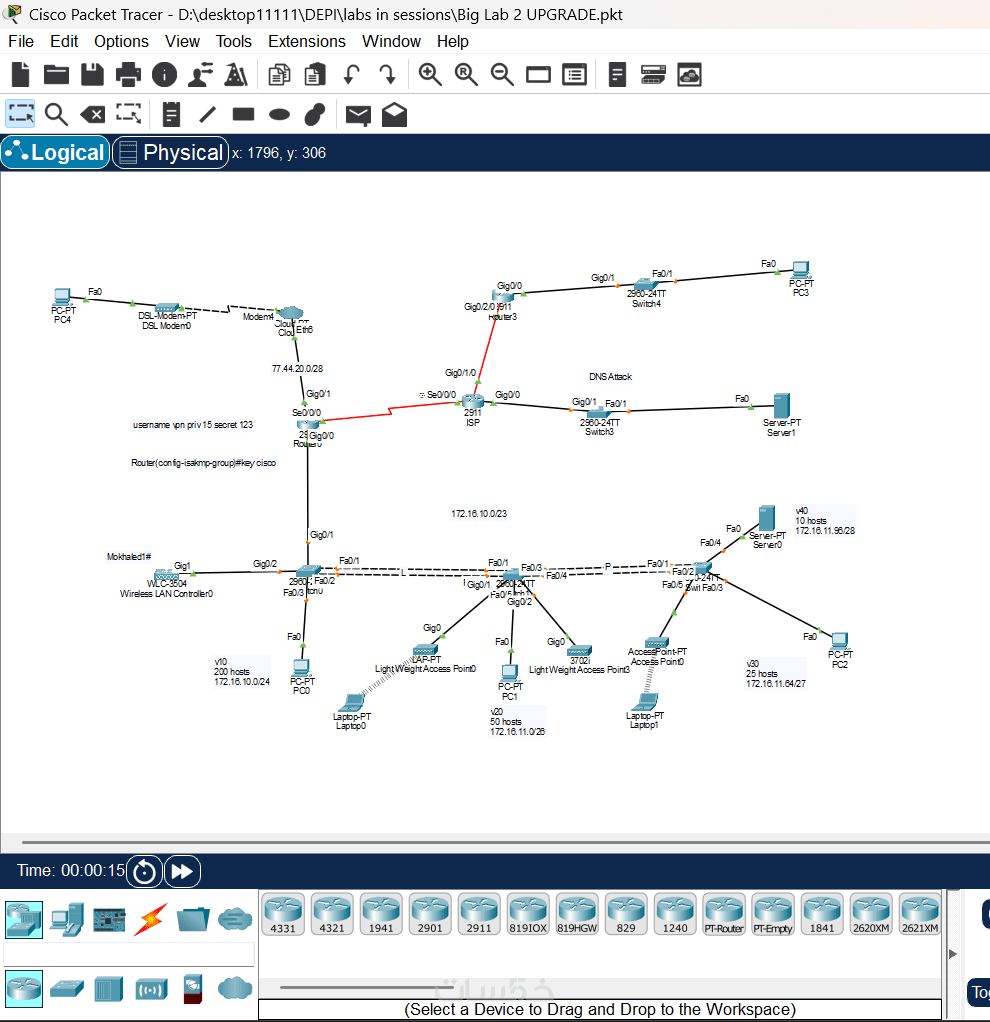Click the Wireless LAN Controller0 device

[166, 576]
